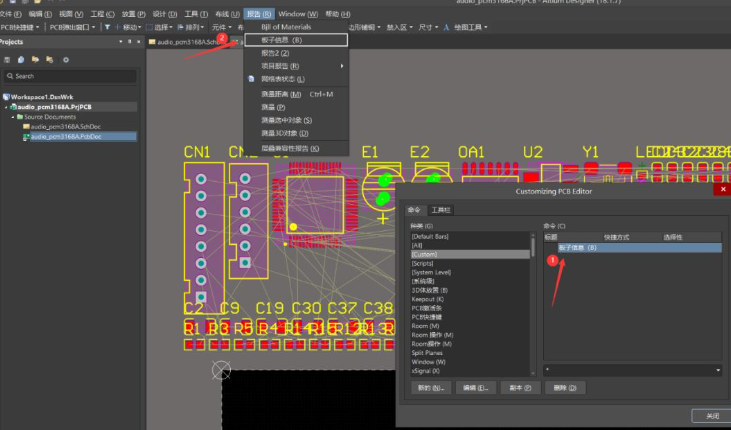This screenshot has width=731, height=430.
Task: Open the 工具 (T) menu
Action: [x=196, y=14]
